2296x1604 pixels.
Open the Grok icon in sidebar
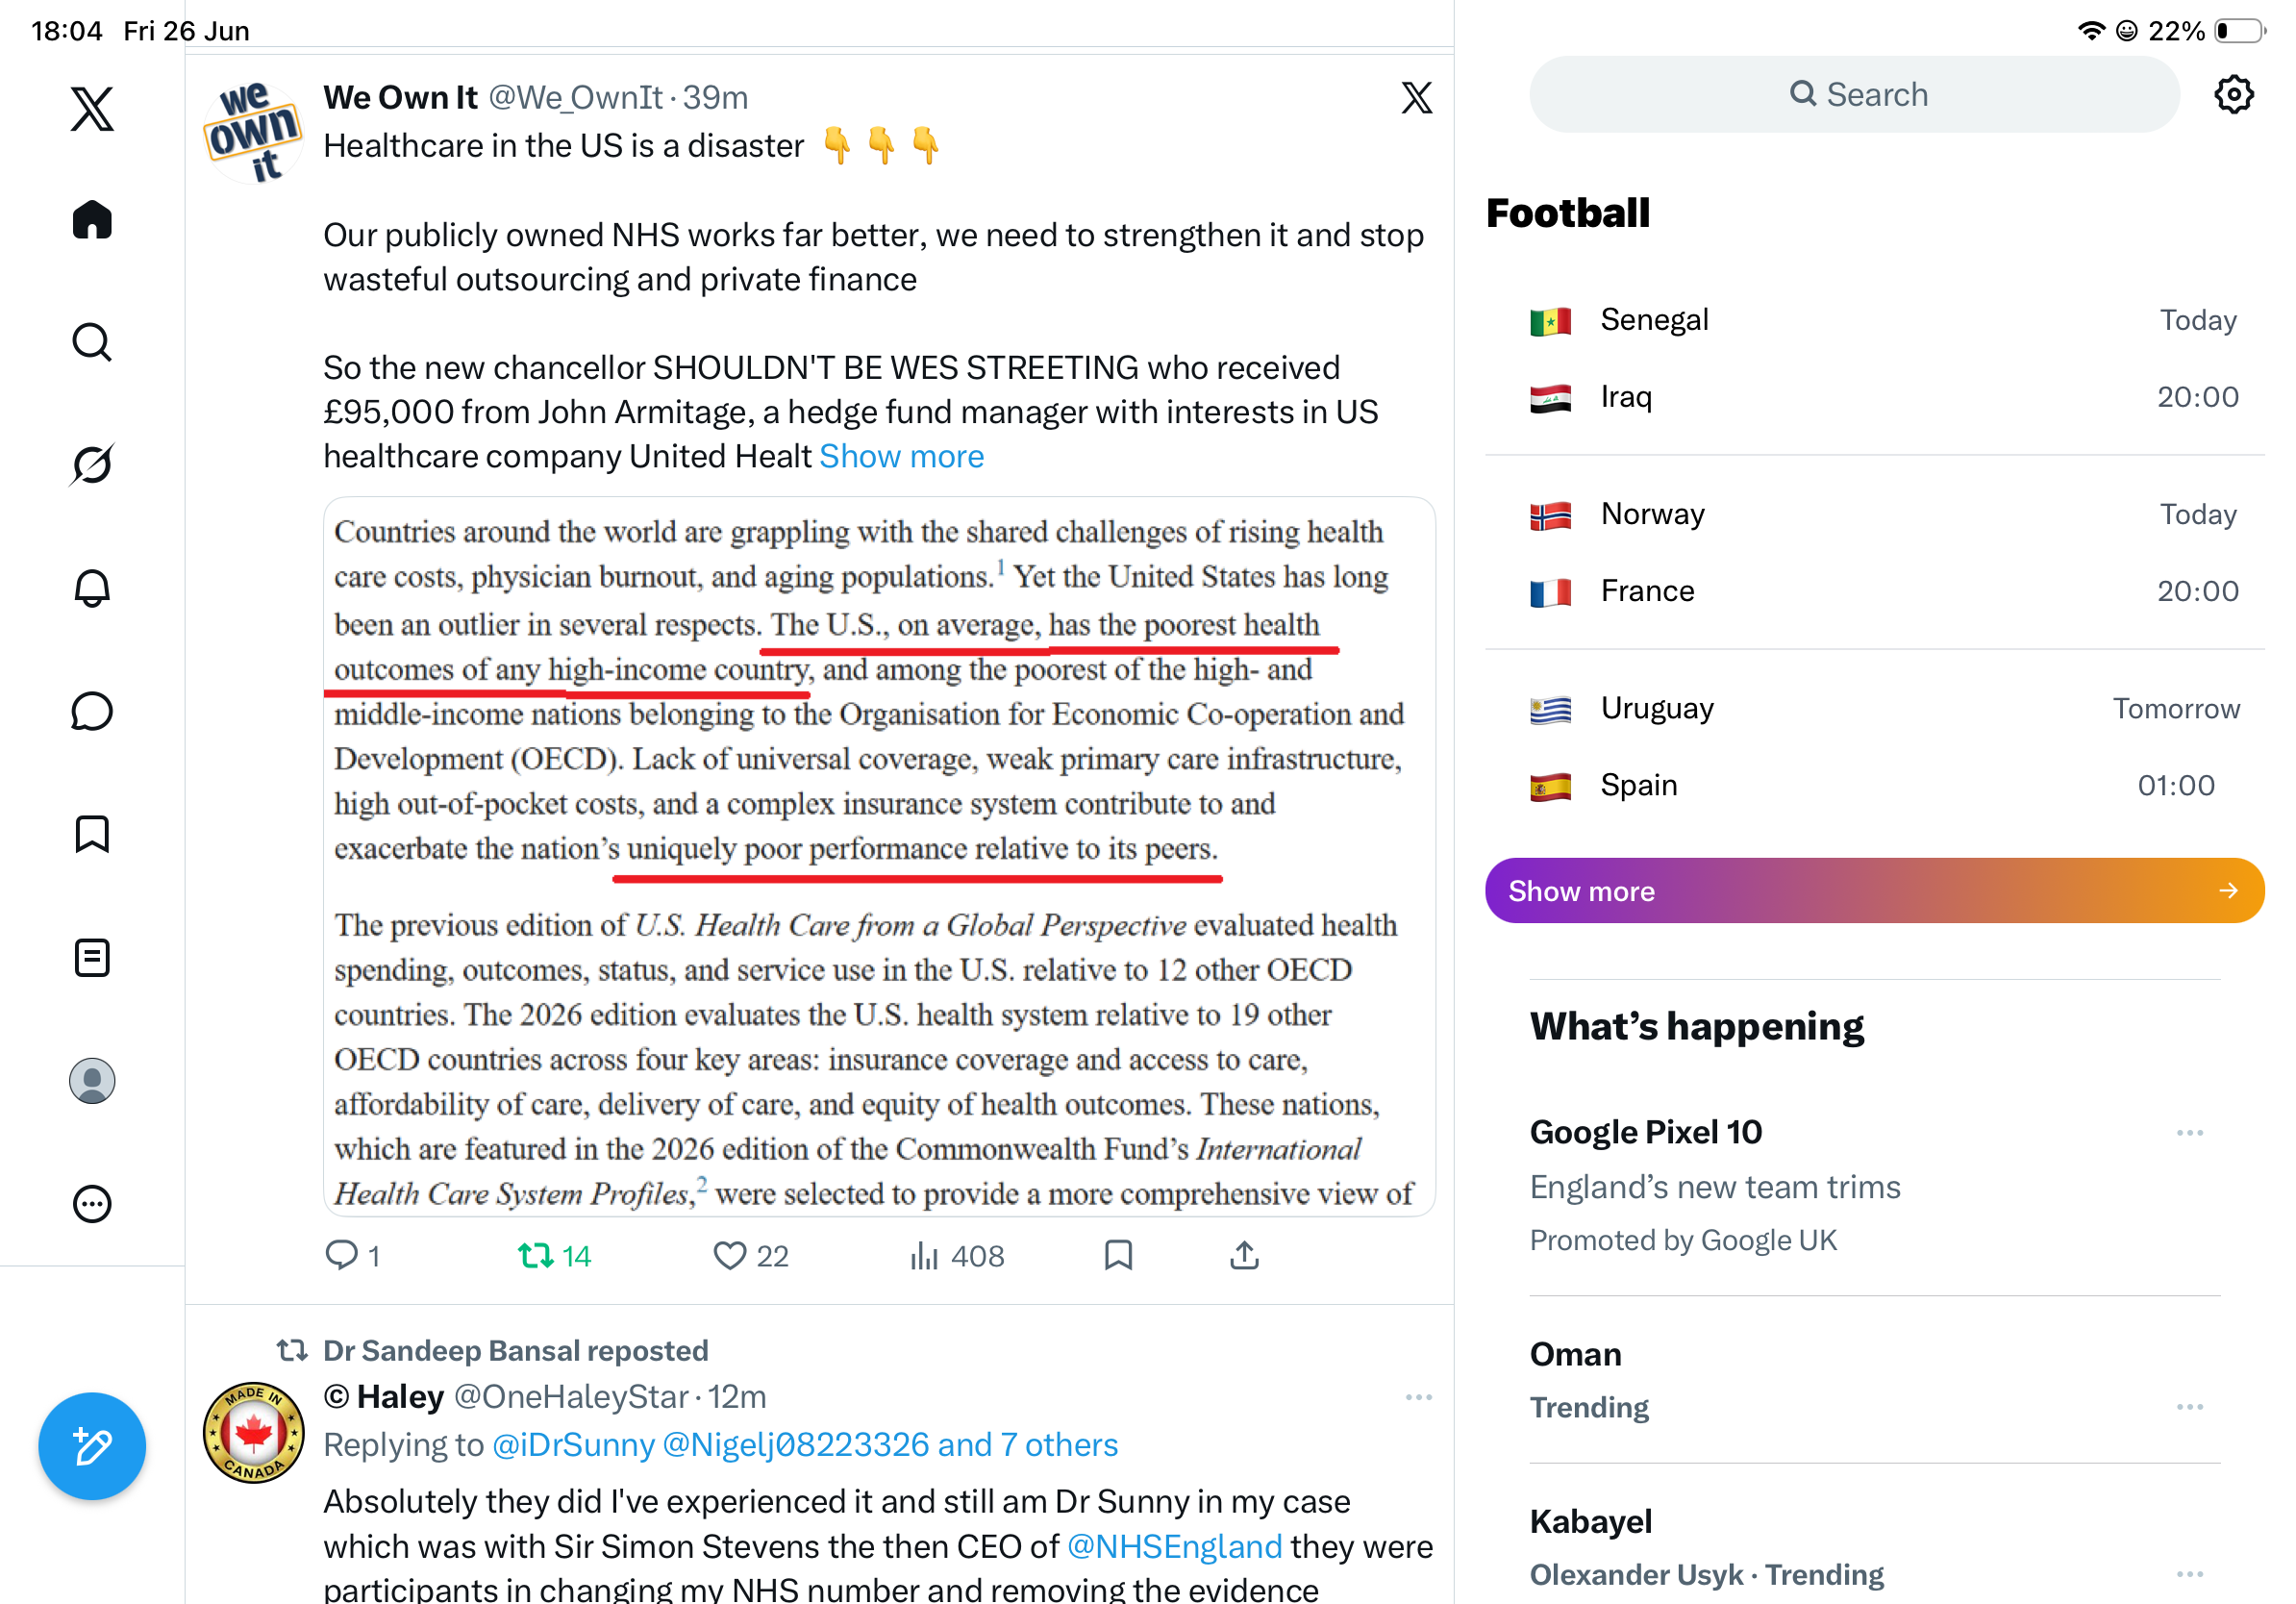click(92, 464)
